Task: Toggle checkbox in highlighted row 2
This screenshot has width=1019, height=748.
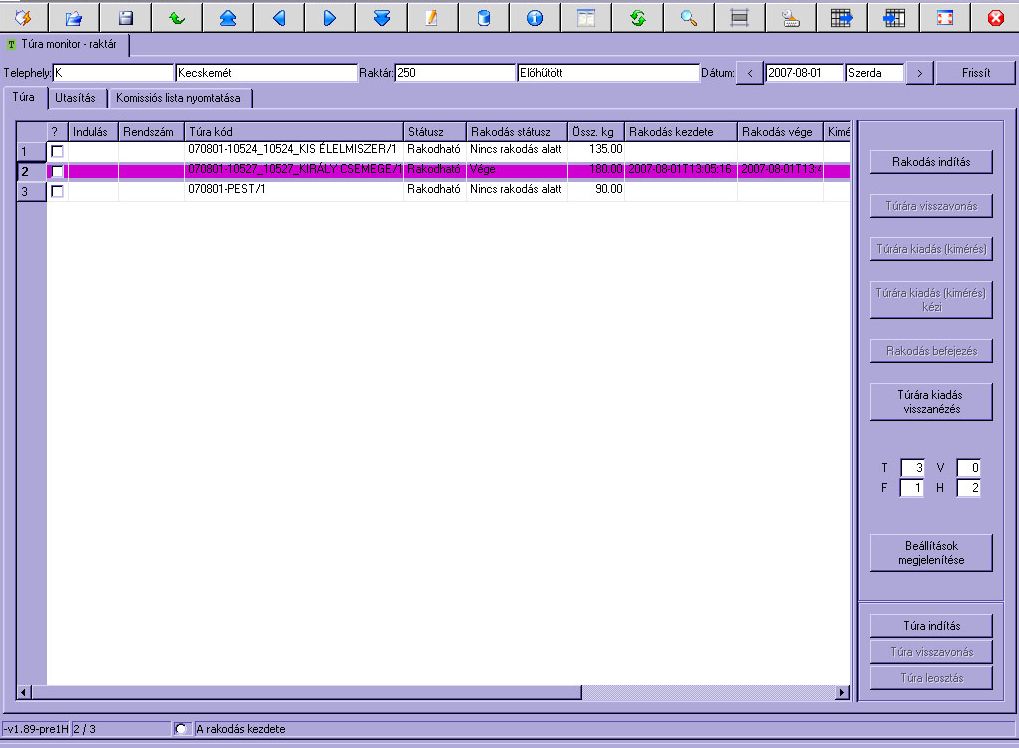Action: (x=57, y=171)
